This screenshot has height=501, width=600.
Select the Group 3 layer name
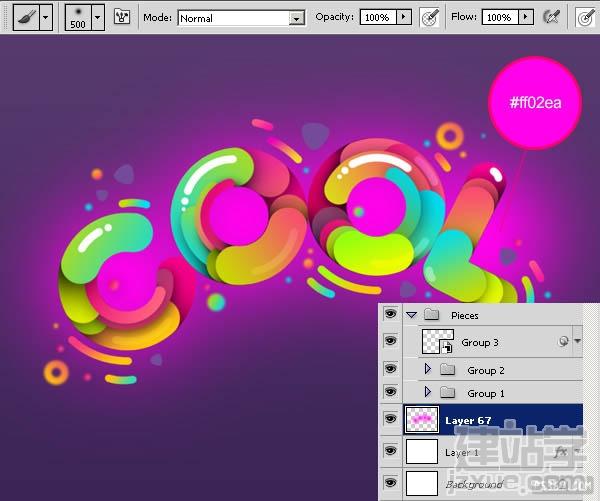tap(480, 342)
